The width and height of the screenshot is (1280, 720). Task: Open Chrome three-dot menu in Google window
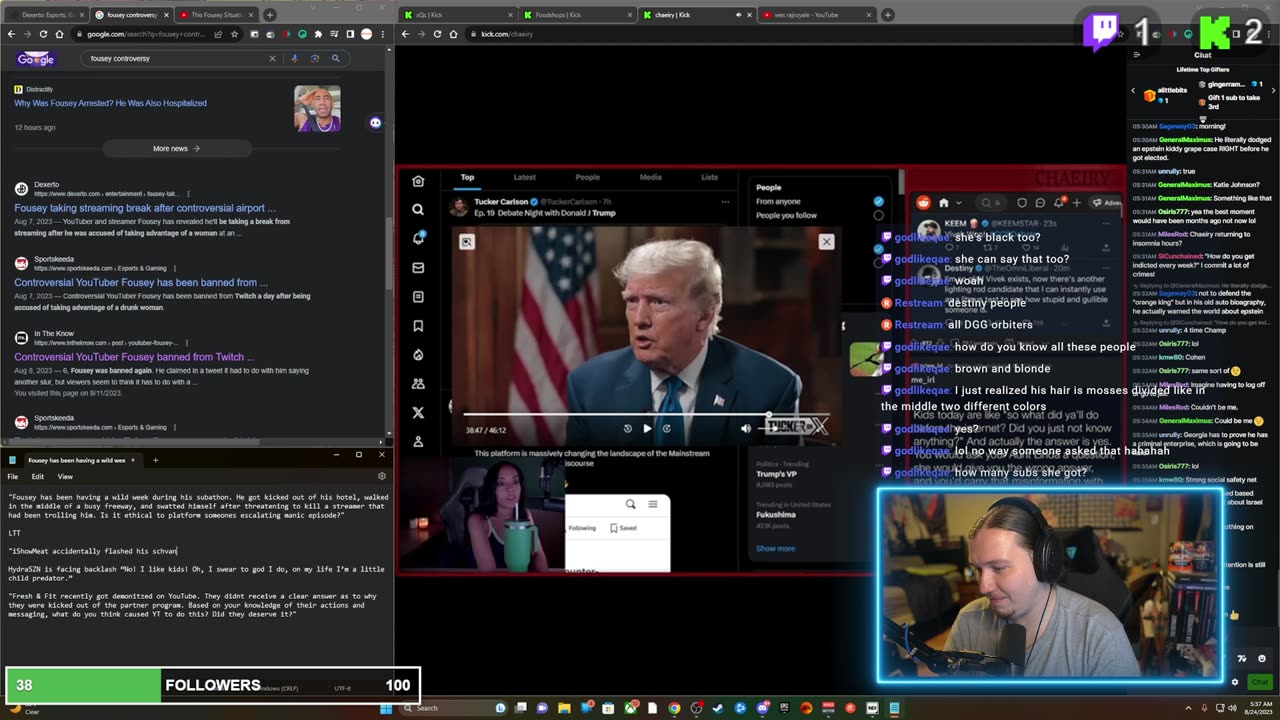381,34
